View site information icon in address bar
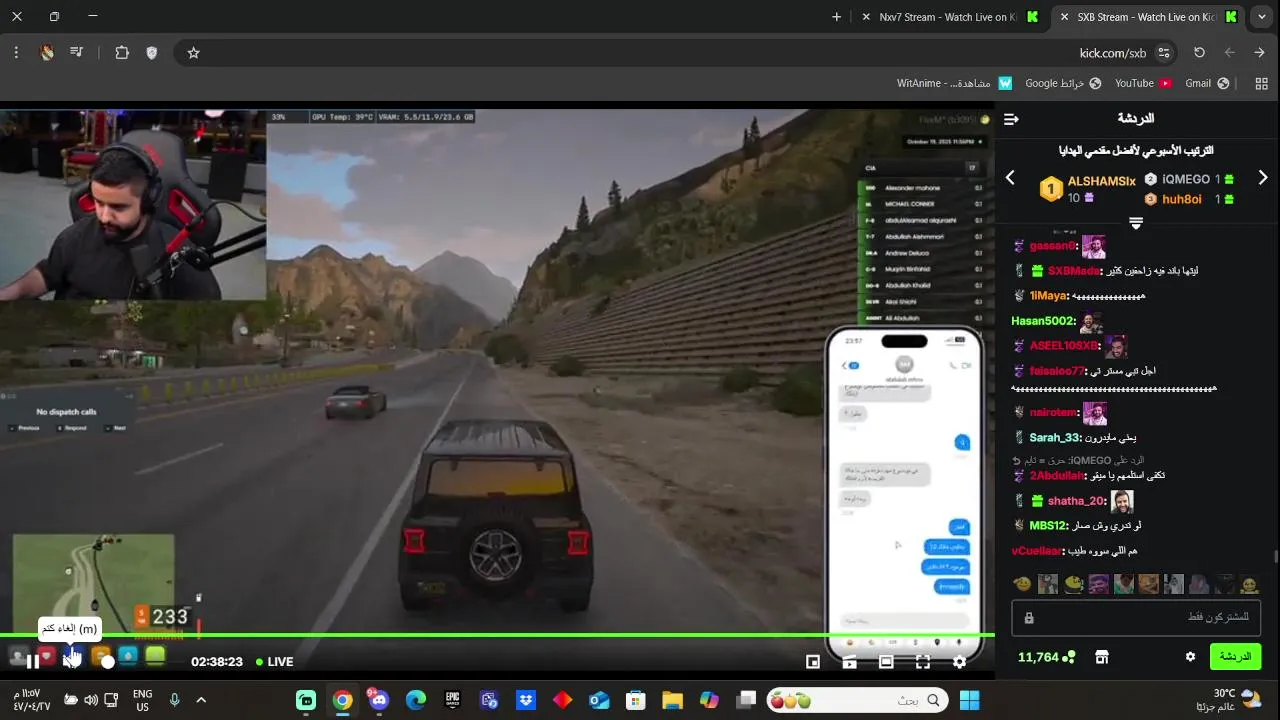Image resolution: width=1280 pixels, height=720 pixels. point(1163,53)
